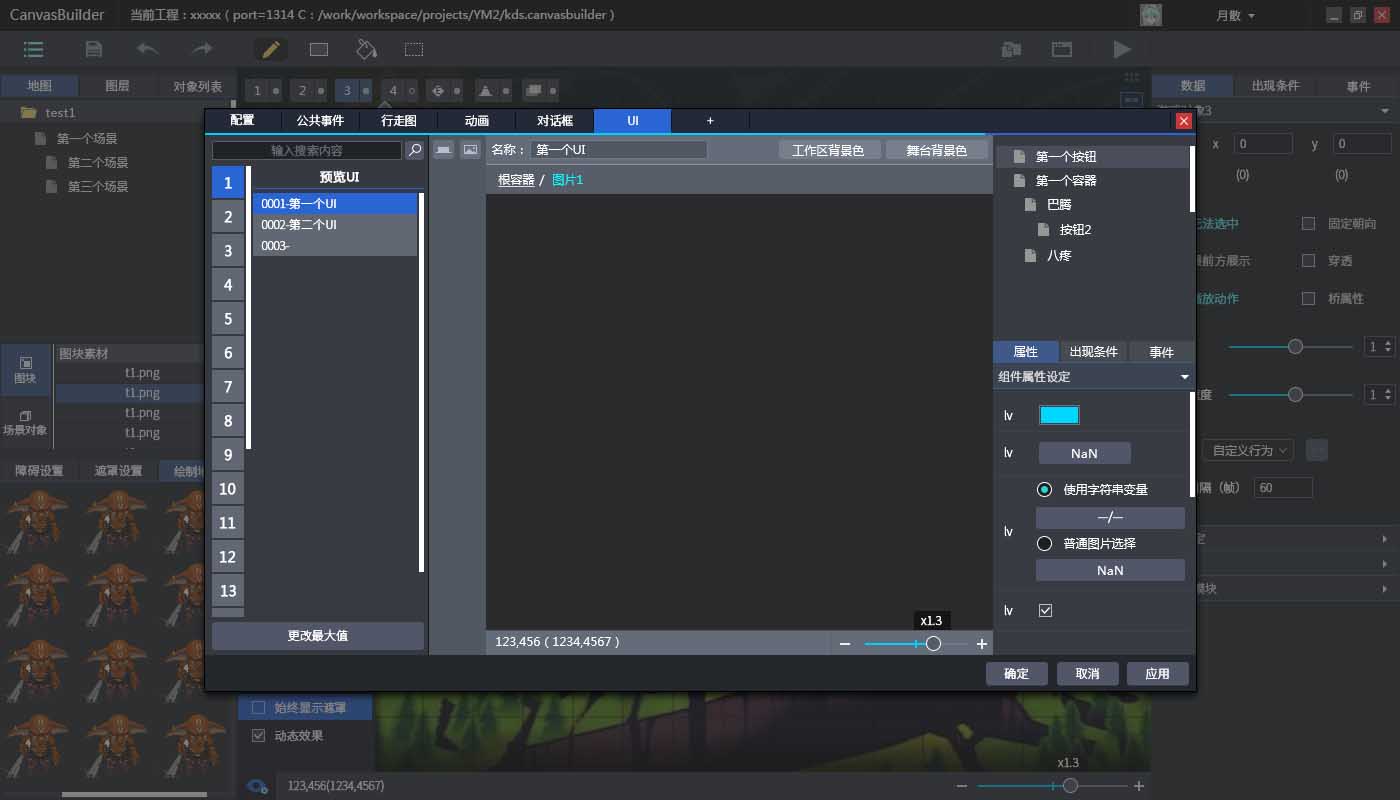Click the floppy disk save icon
The image size is (1400, 800).
[93, 49]
